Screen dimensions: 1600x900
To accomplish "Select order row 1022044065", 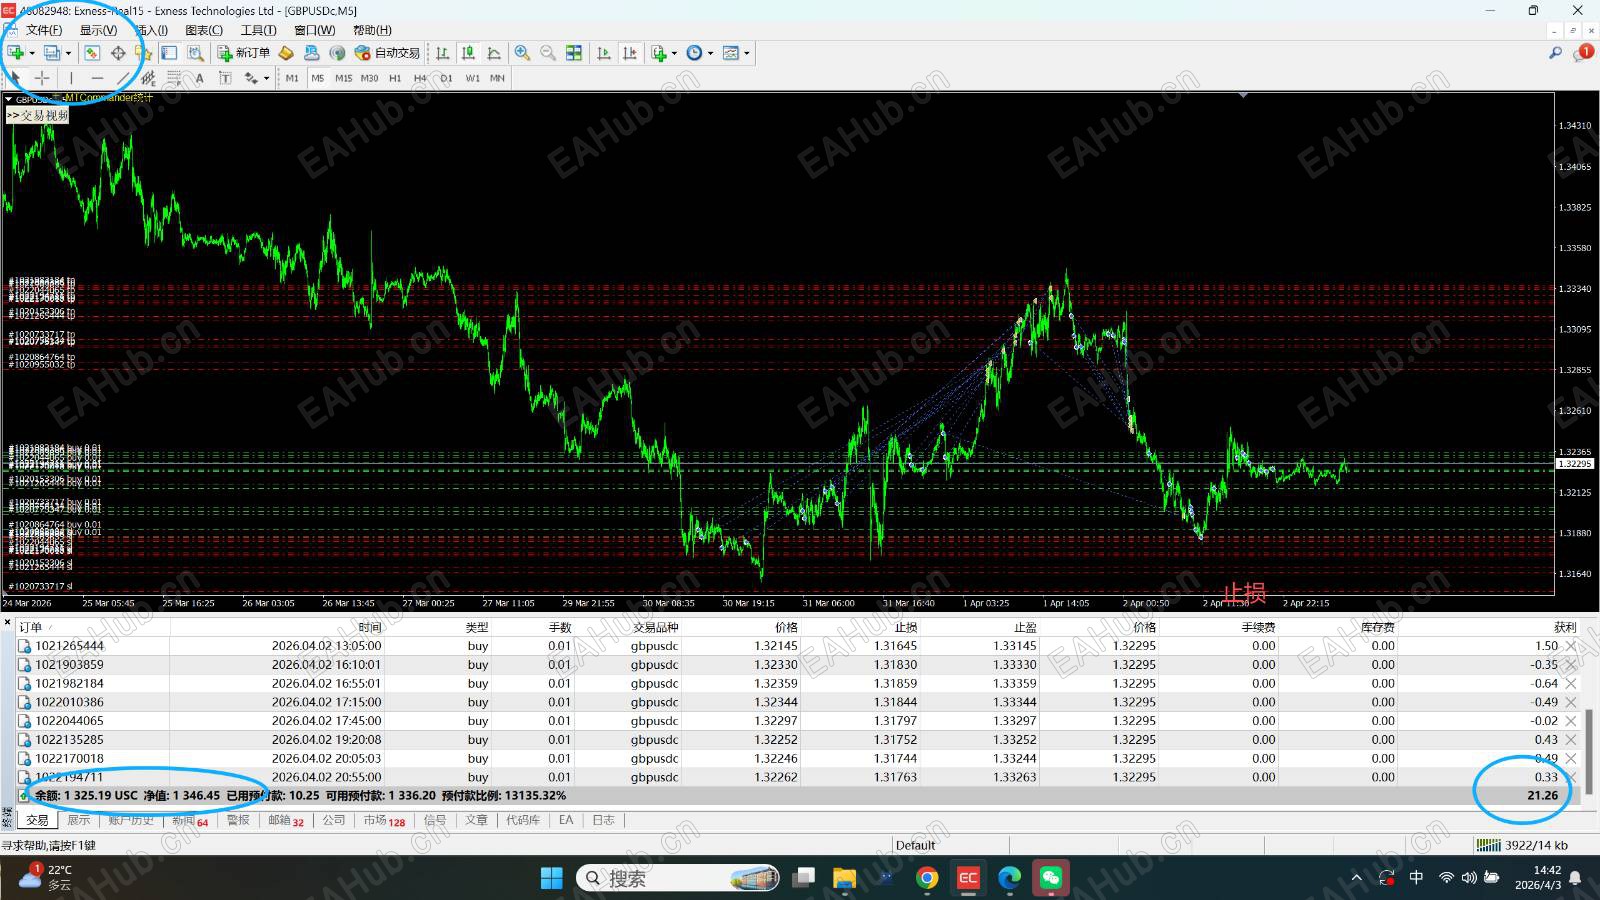I will point(798,721).
